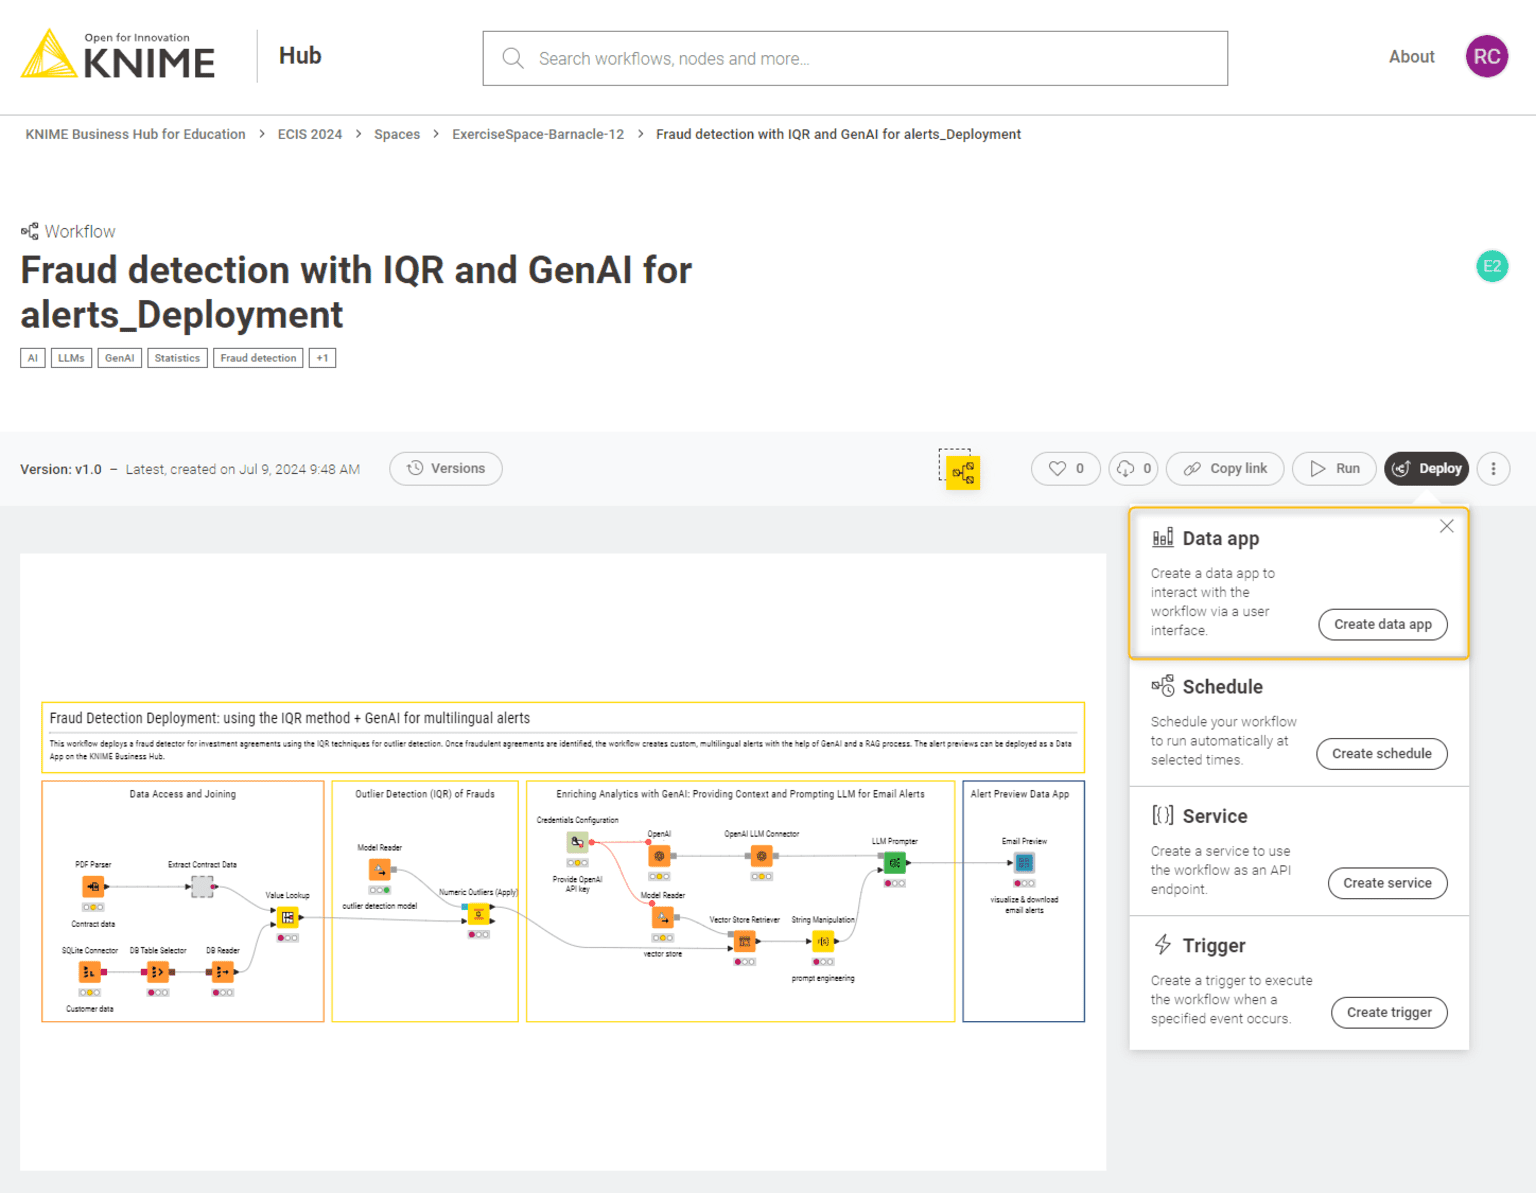The height and width of the screenshot is (1193, 1536).
Task: Click the OpenAI LLM Connector node
Action: click(x=761, y=856)
